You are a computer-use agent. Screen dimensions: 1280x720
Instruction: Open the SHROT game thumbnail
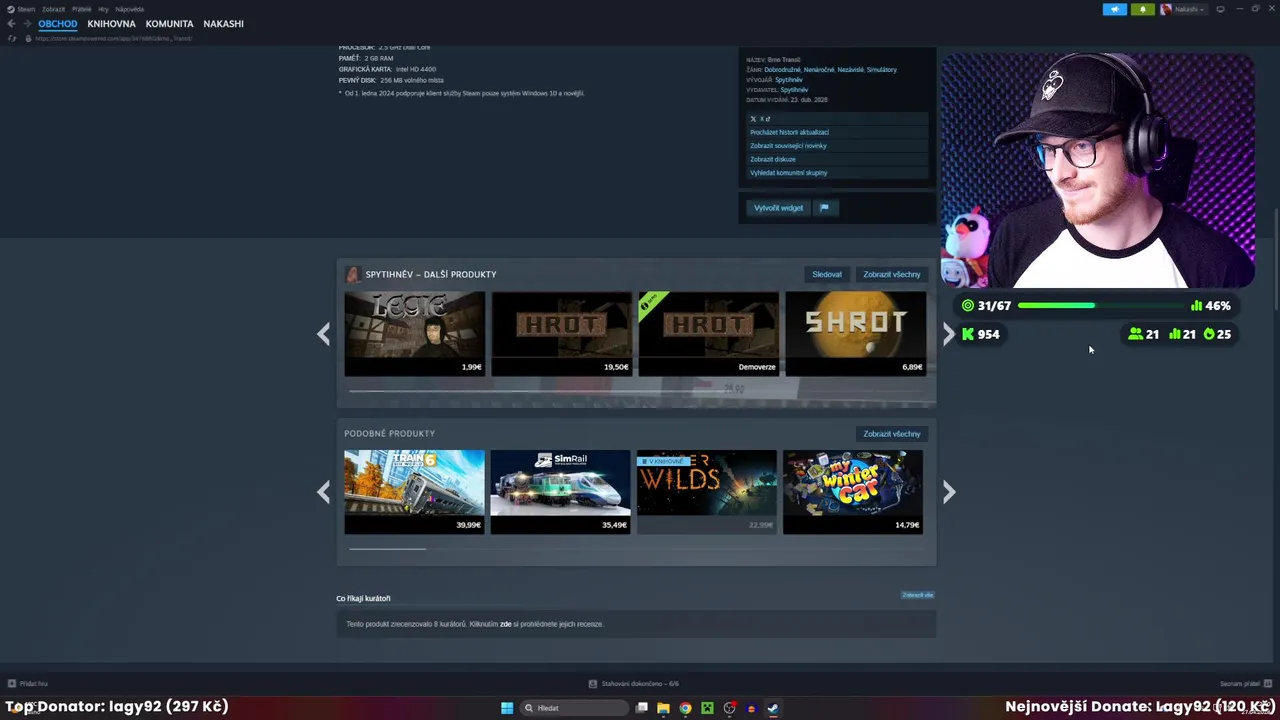855,334
